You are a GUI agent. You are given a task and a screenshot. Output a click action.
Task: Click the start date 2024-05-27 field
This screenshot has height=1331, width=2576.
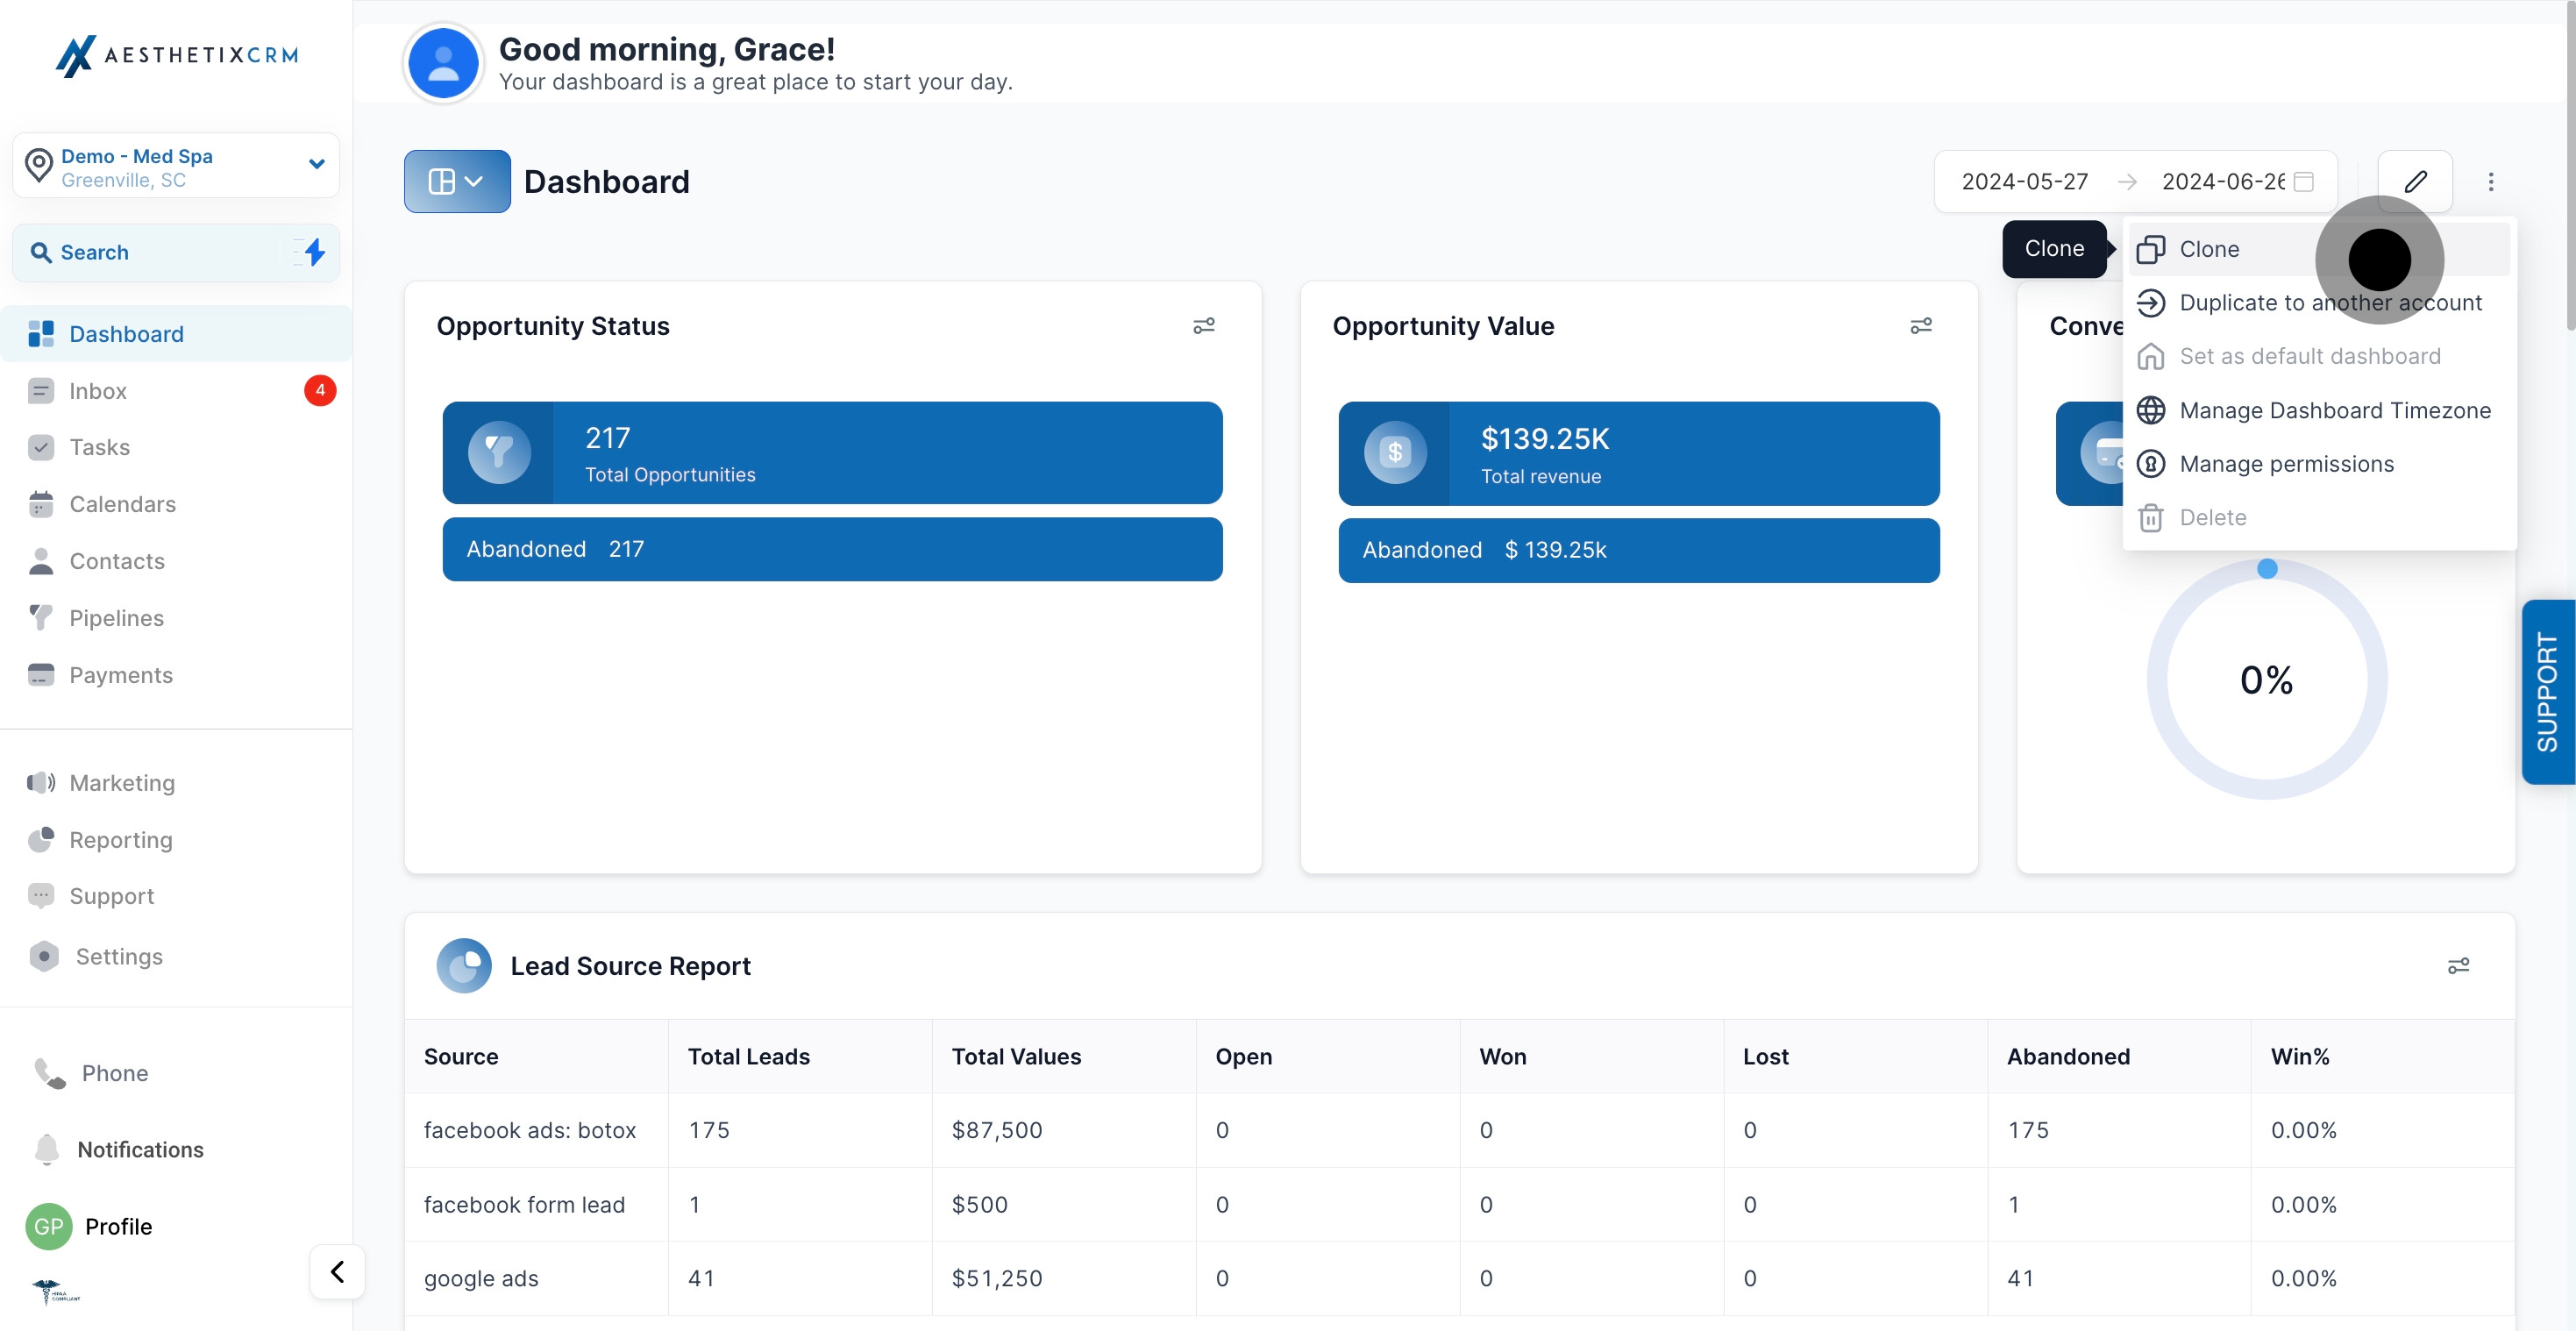point(2024,181)
